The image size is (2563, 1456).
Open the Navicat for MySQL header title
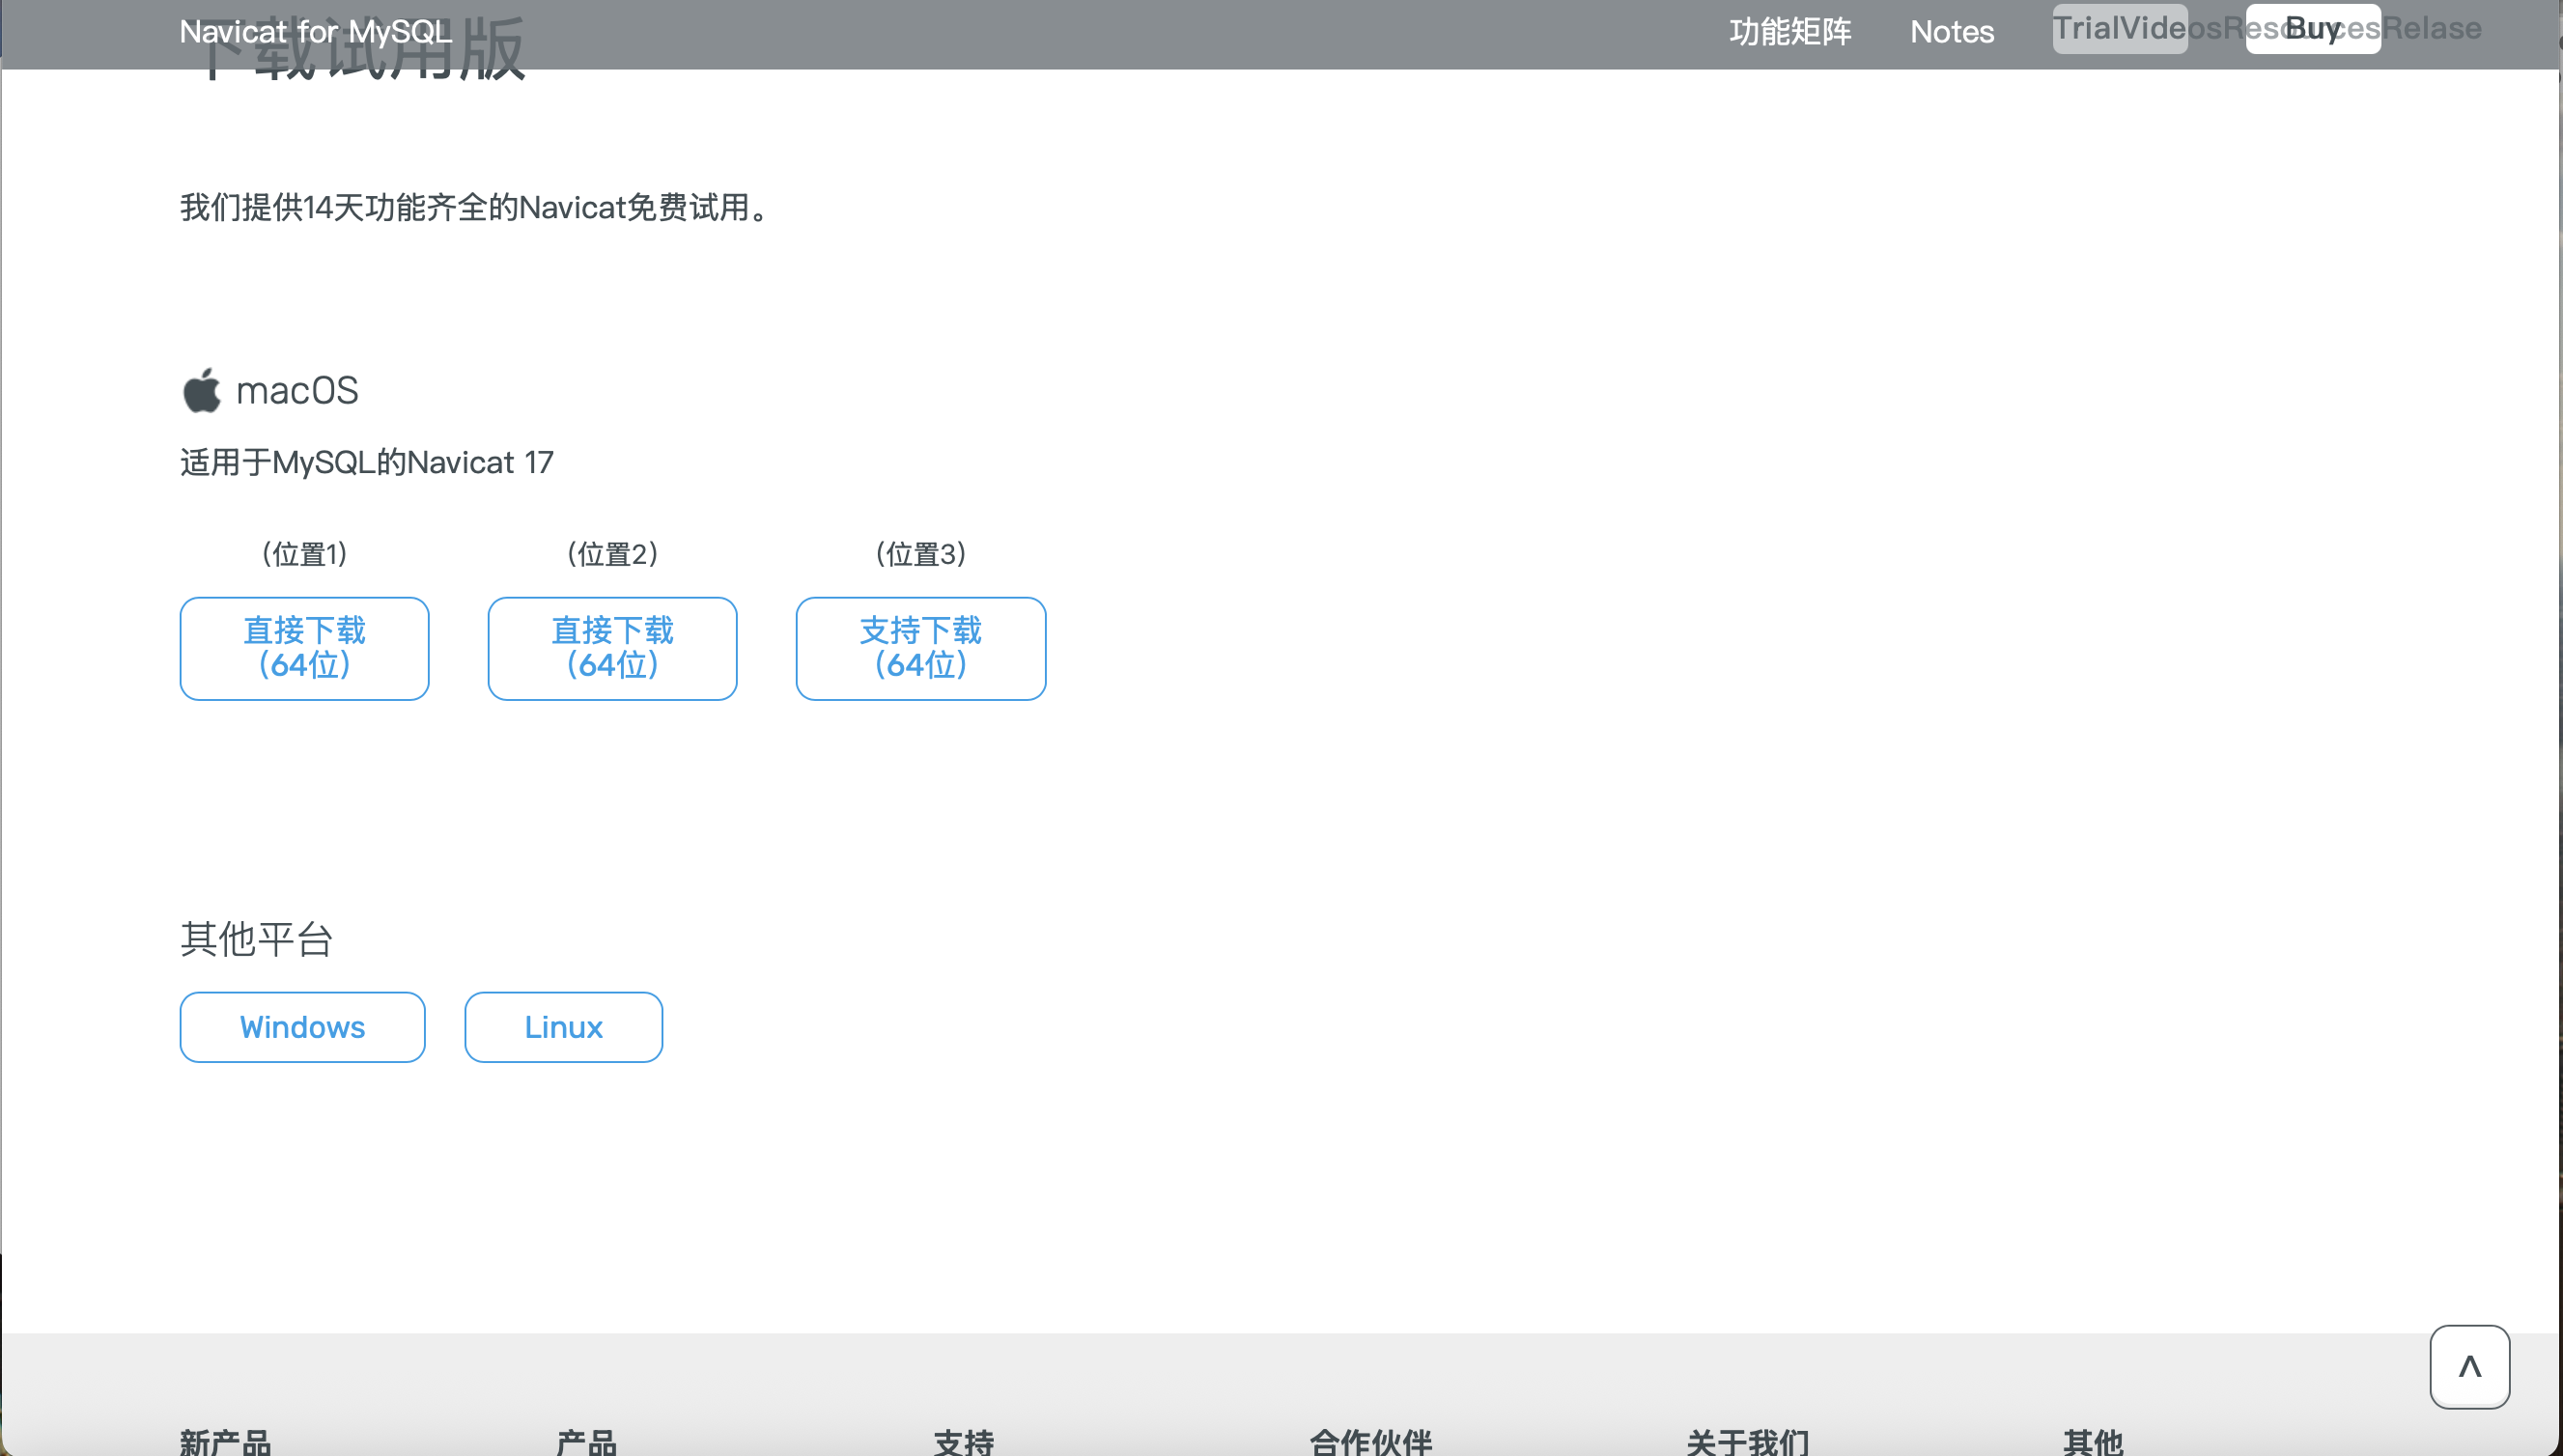point(315,32)
